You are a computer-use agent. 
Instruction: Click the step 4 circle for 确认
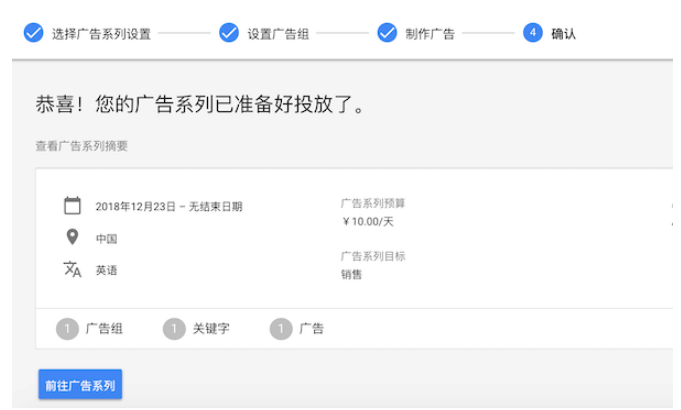click(x=533, y=33)
